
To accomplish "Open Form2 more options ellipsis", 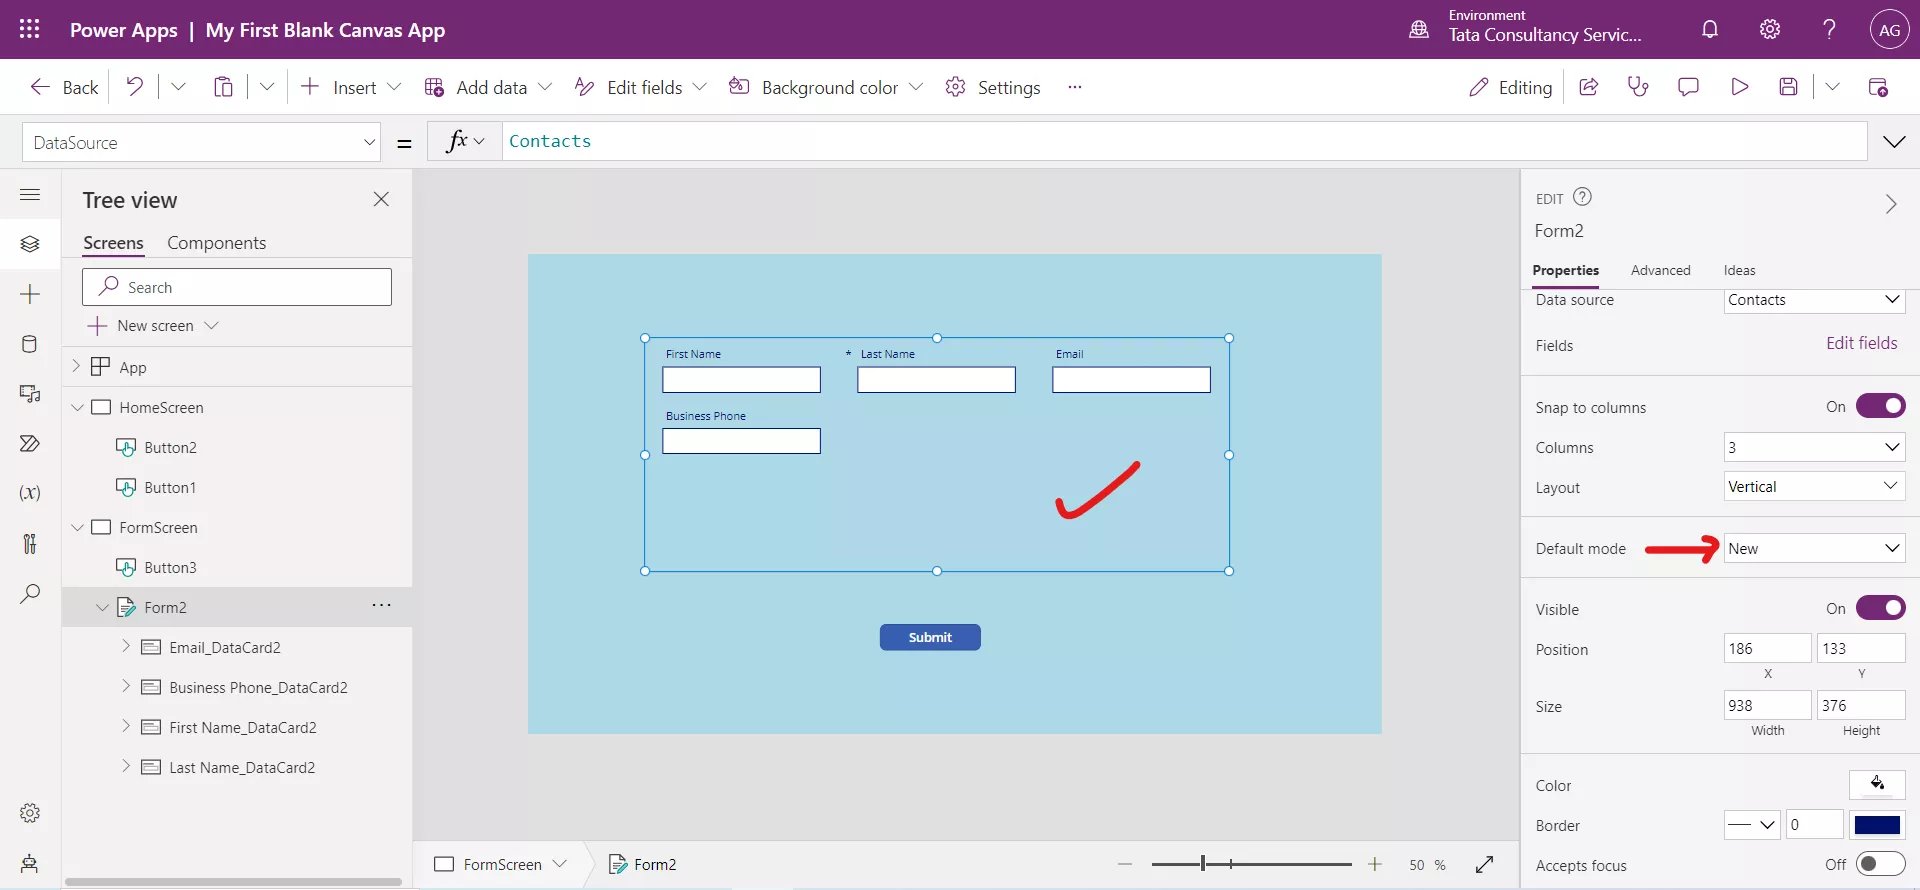I will (381, 605).
